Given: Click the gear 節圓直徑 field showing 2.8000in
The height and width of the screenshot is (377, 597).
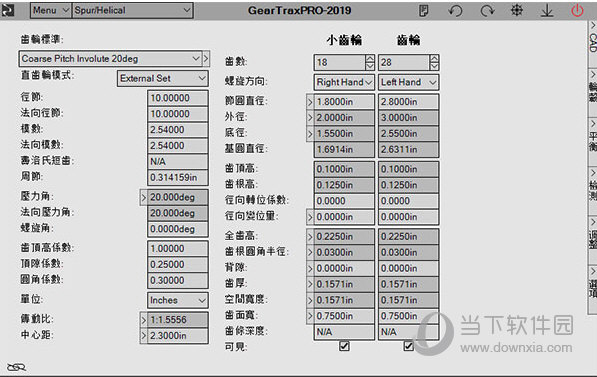Looking at the screenshot, I should click(x=408, y=102).
